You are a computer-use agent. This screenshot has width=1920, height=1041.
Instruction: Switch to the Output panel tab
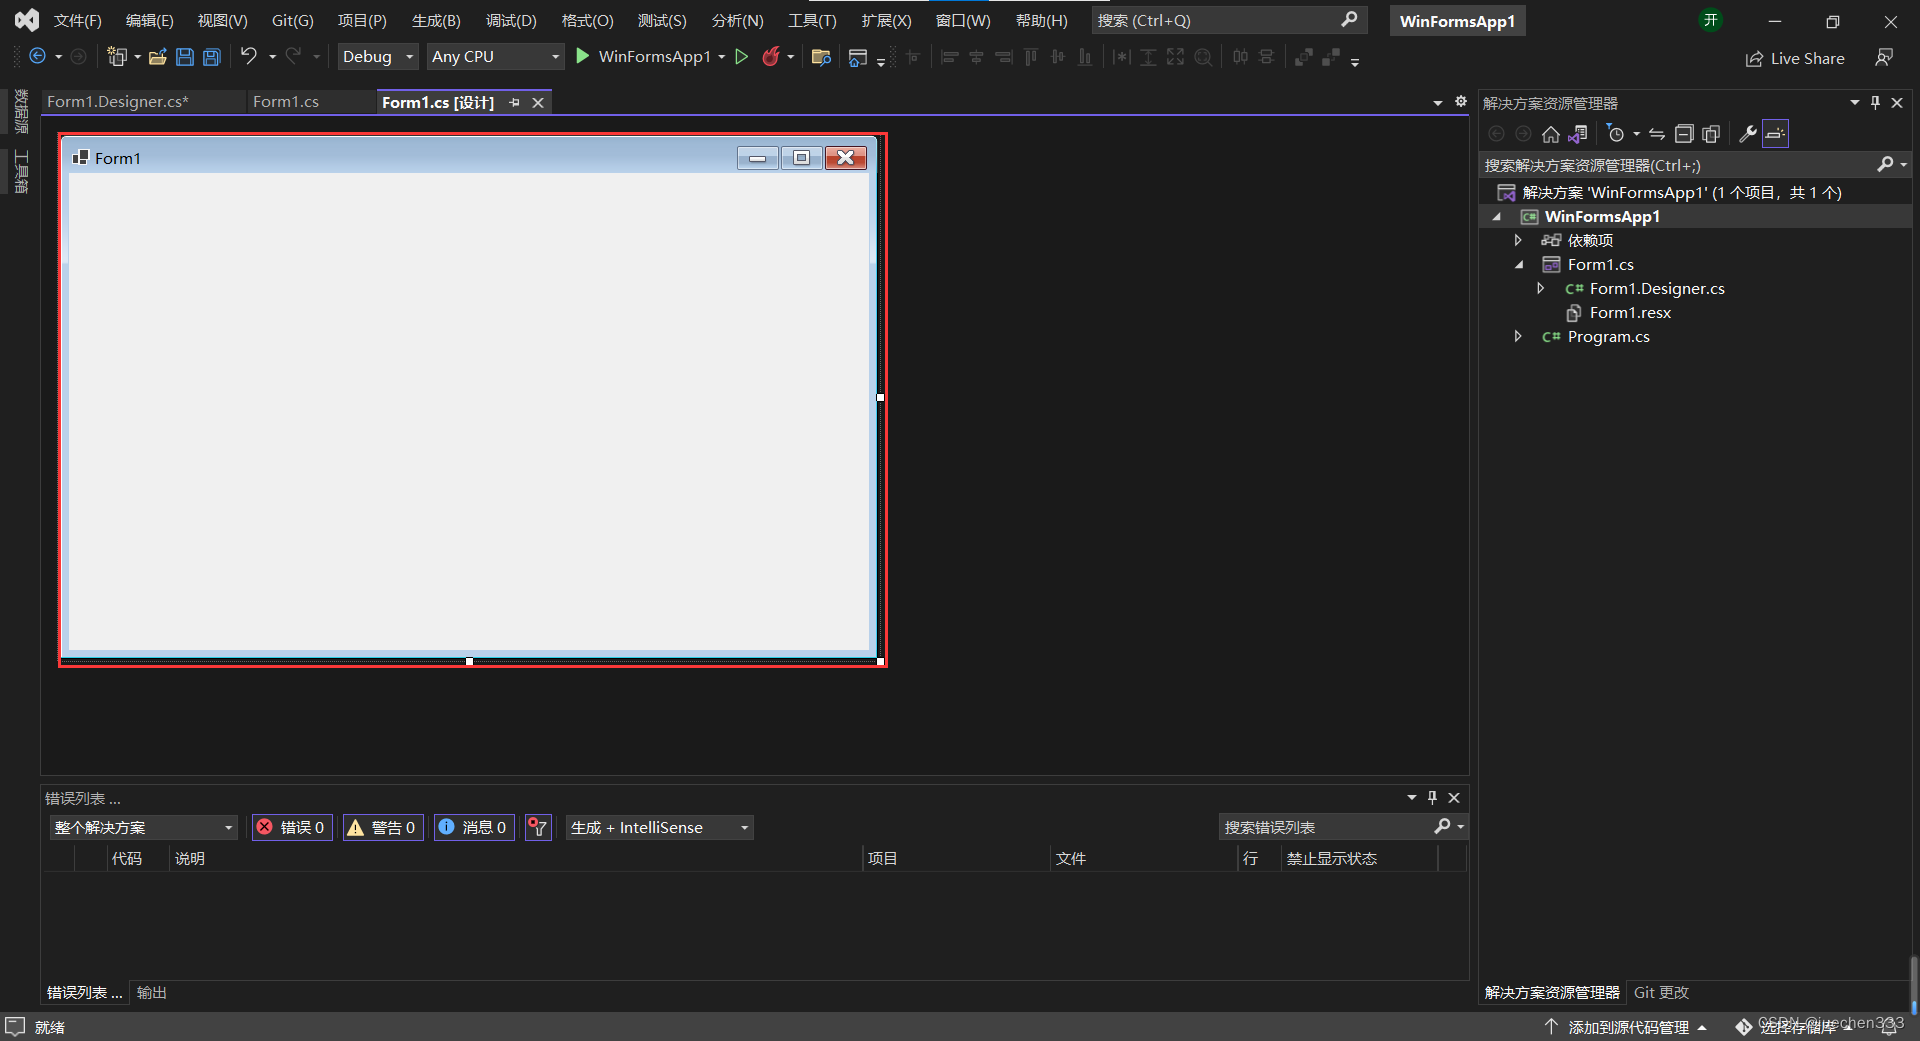[152, 993]
